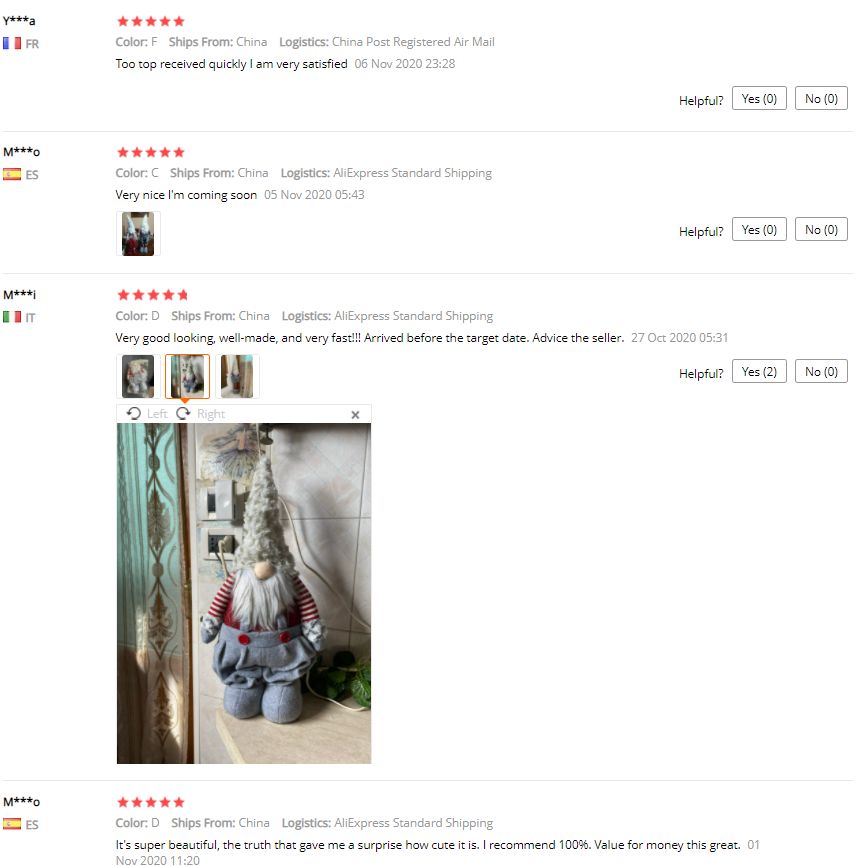Open third thumbnail in M***i's review
861x866 pixels.
(237, 377)
